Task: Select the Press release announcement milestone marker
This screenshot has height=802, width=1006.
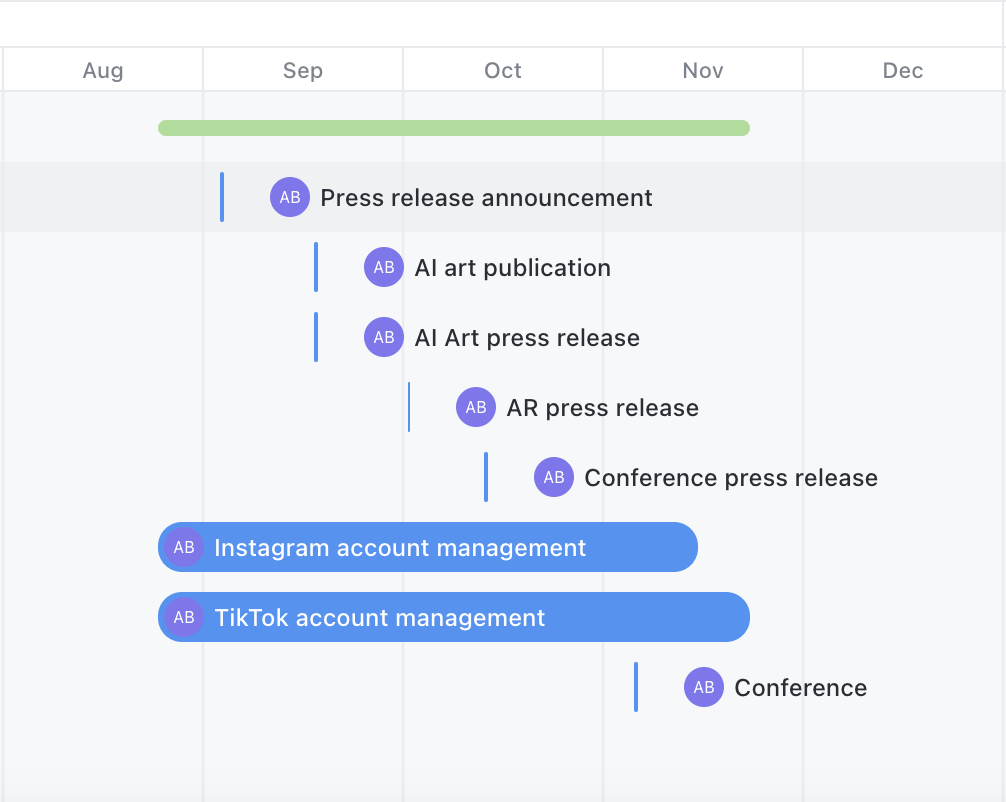Action: tap(222, 197)
